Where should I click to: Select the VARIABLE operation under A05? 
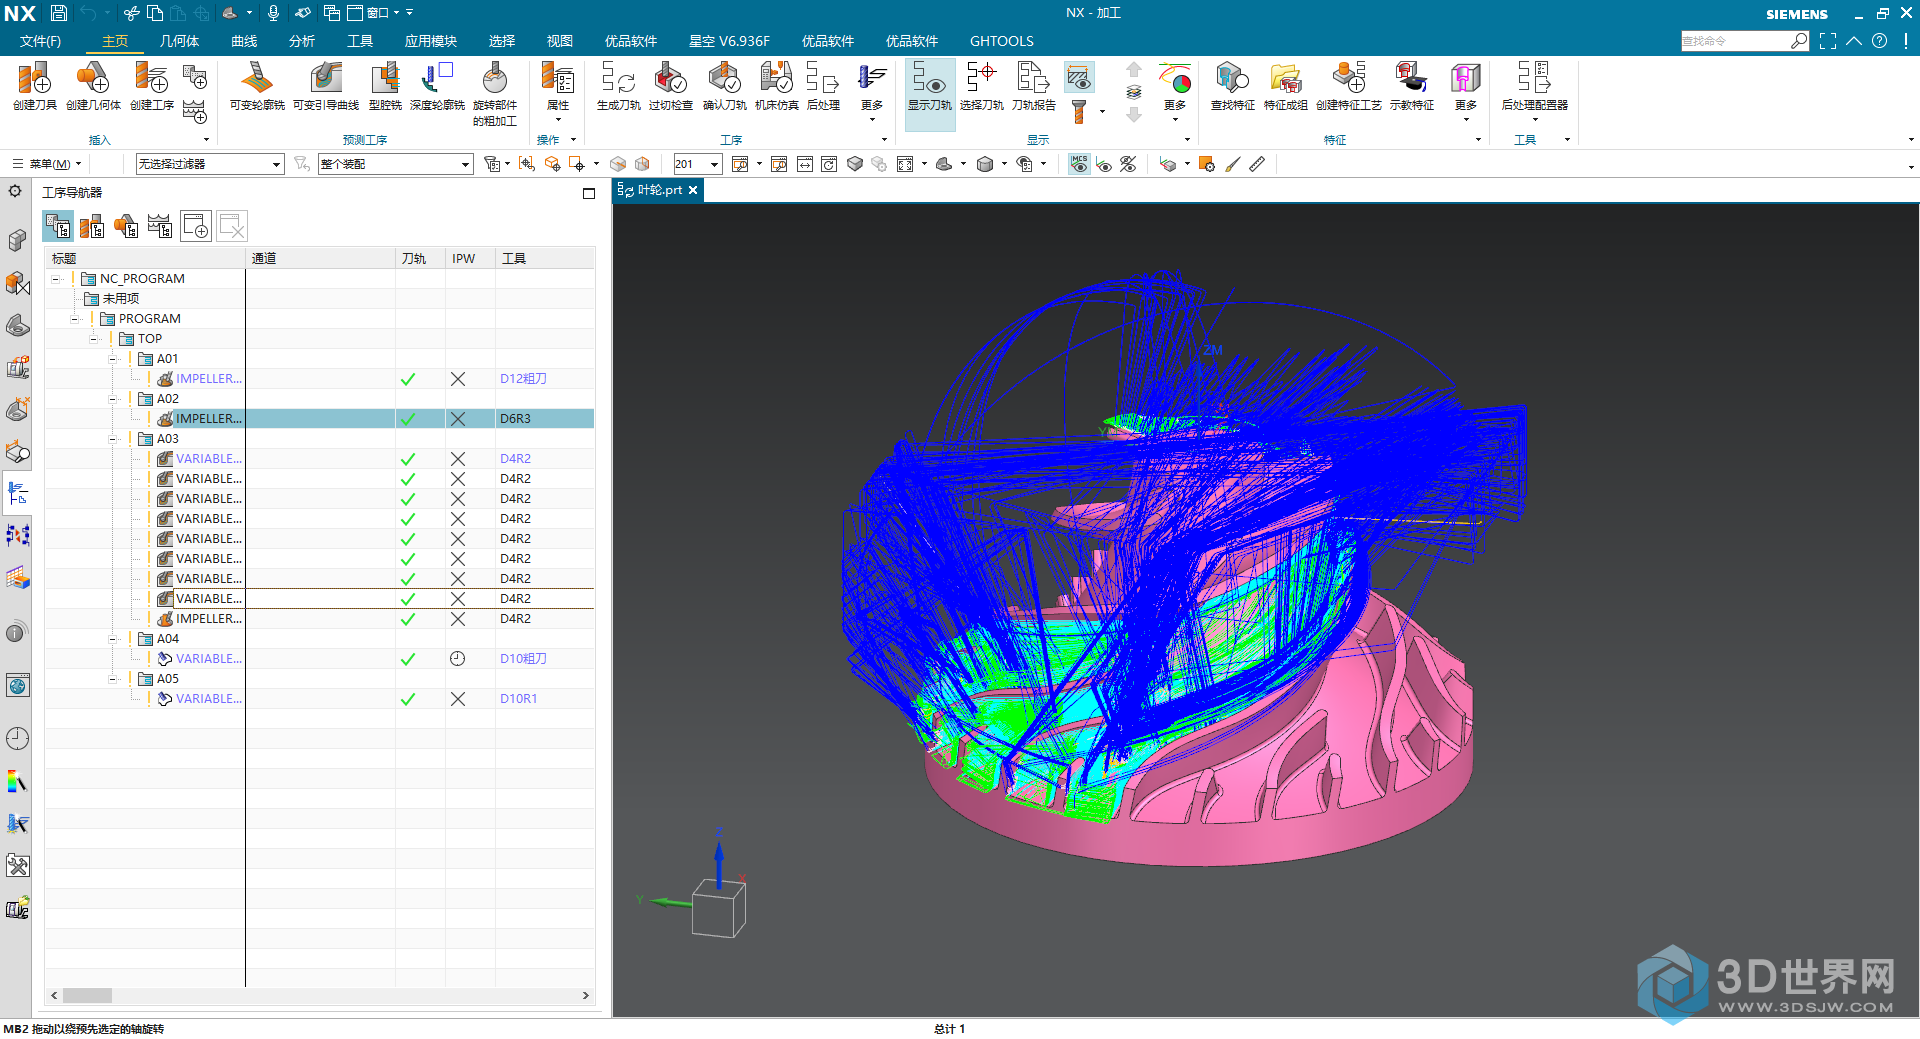click(320, 699)
